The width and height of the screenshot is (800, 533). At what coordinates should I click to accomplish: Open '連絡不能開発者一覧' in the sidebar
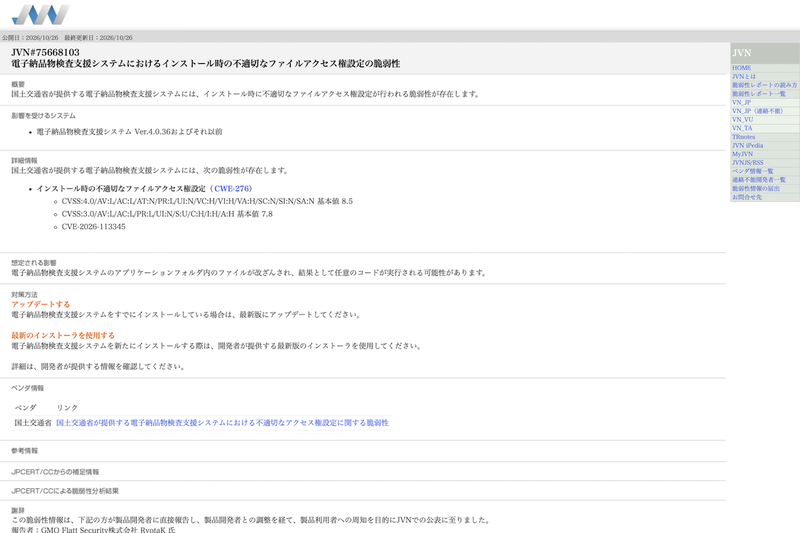tap(759, 180)
